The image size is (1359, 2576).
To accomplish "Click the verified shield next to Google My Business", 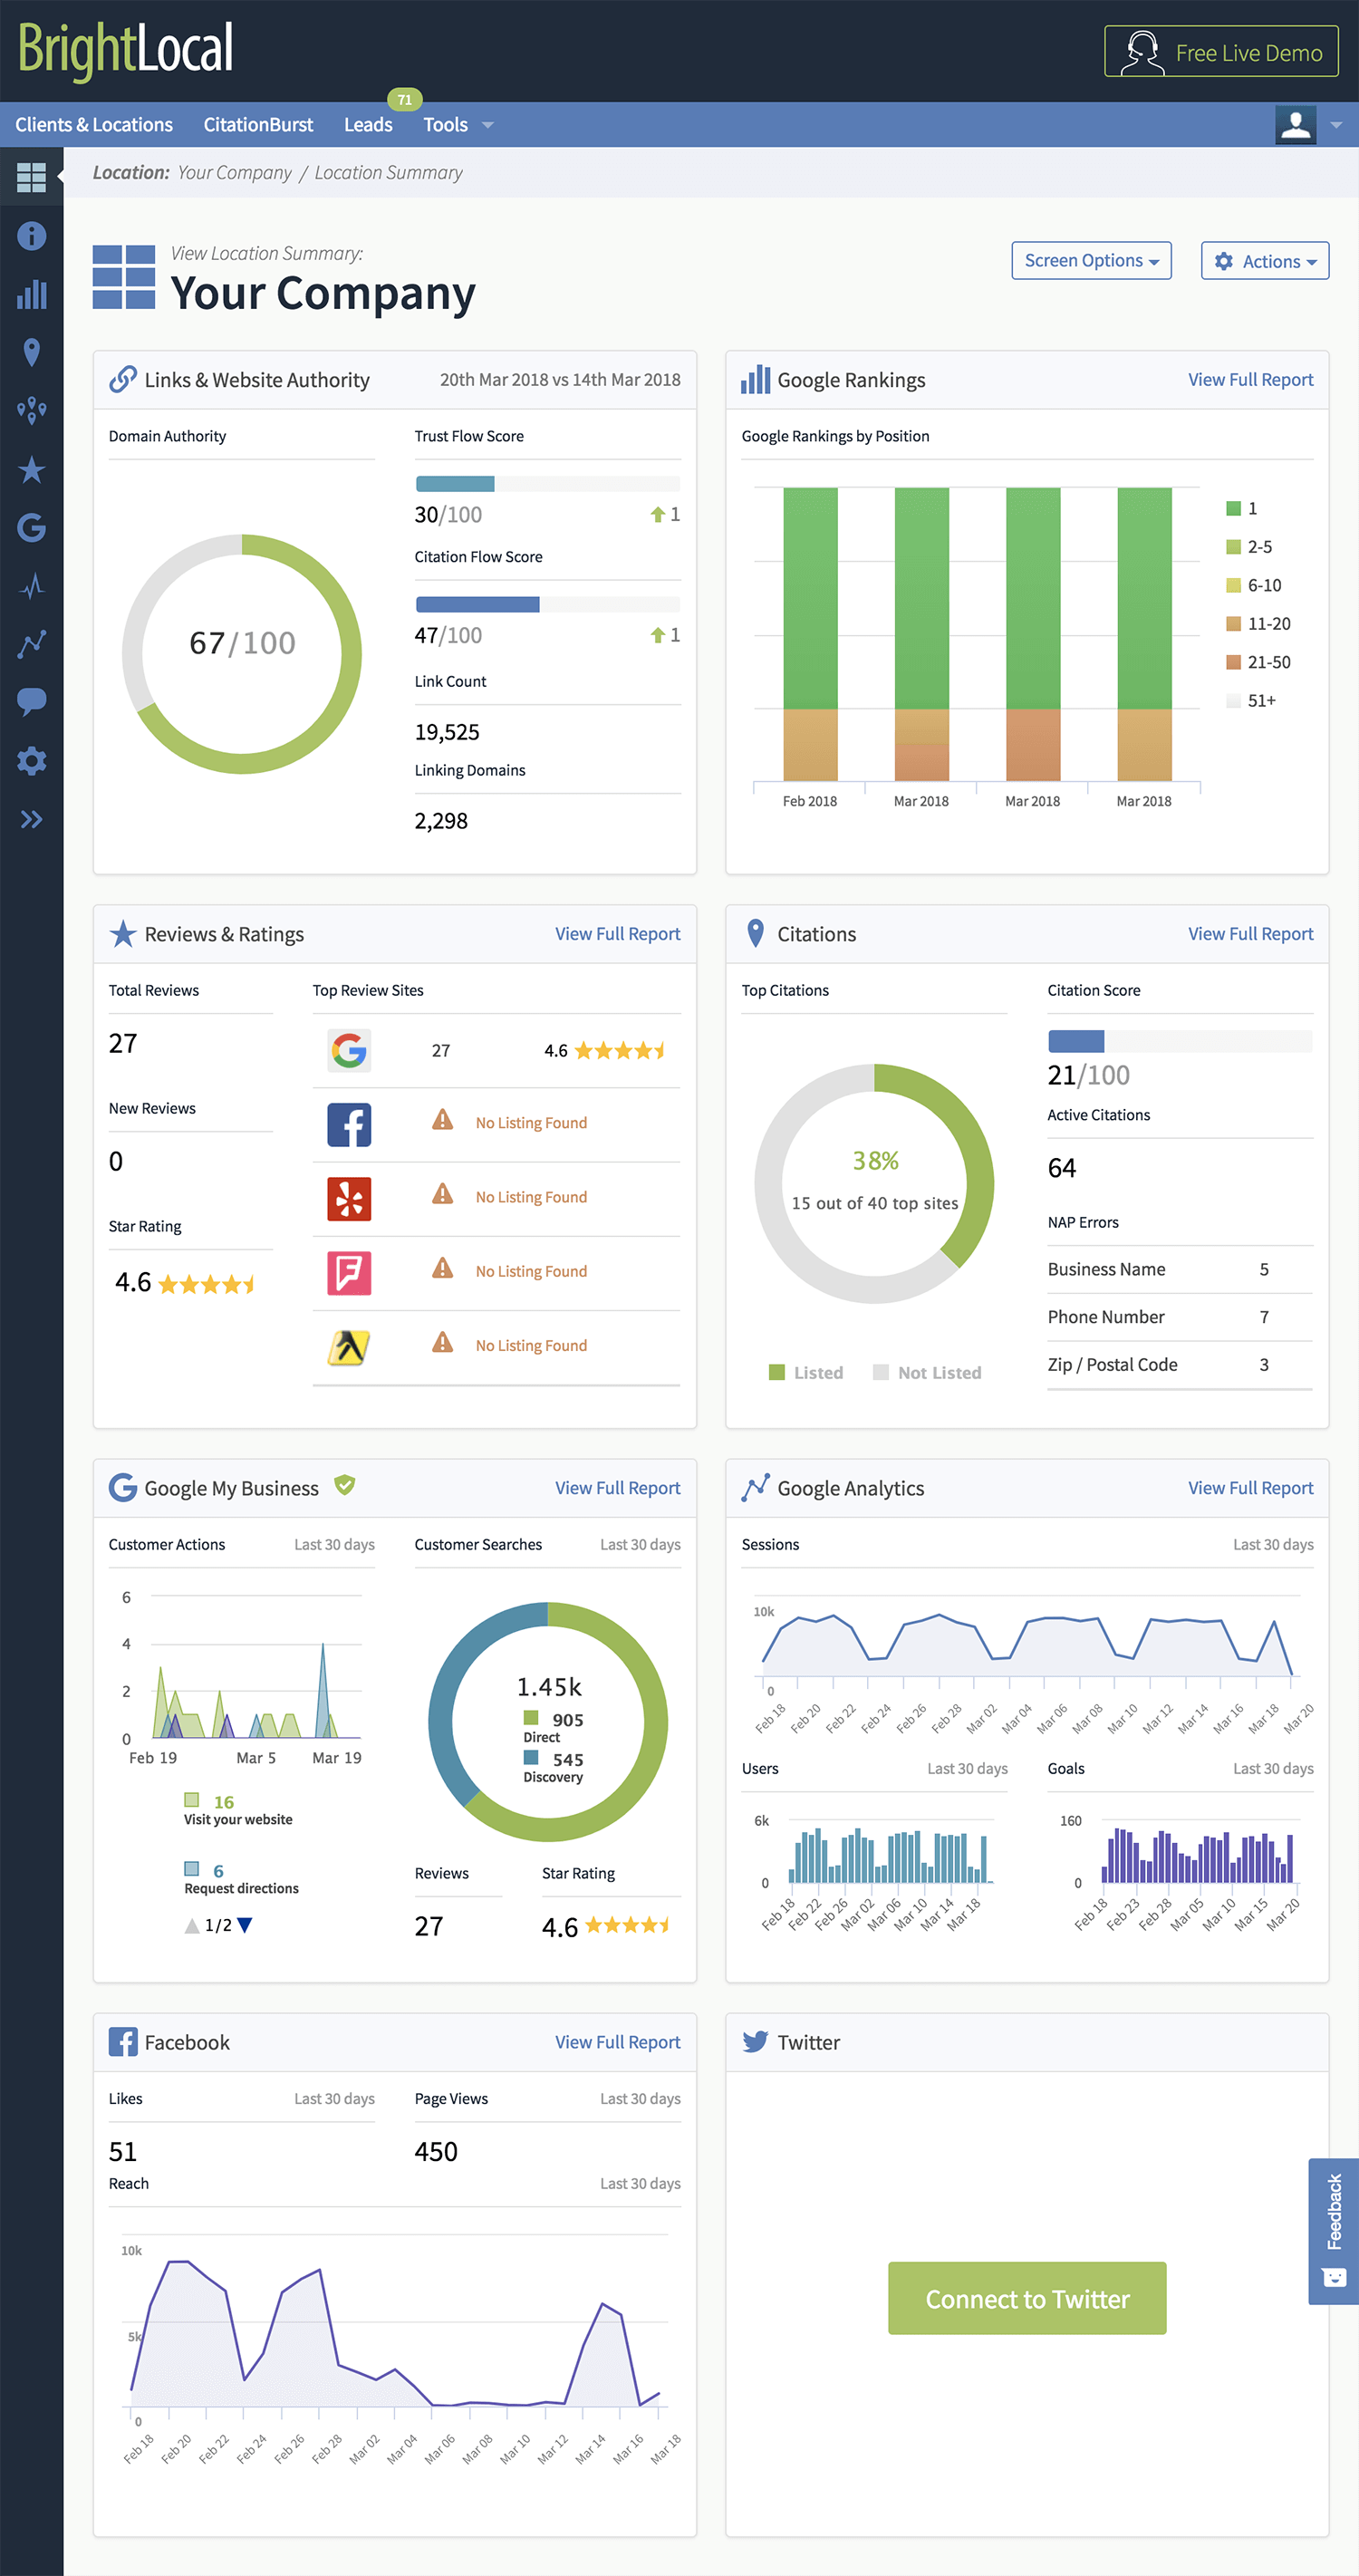I will click(x=345, y=1485).
